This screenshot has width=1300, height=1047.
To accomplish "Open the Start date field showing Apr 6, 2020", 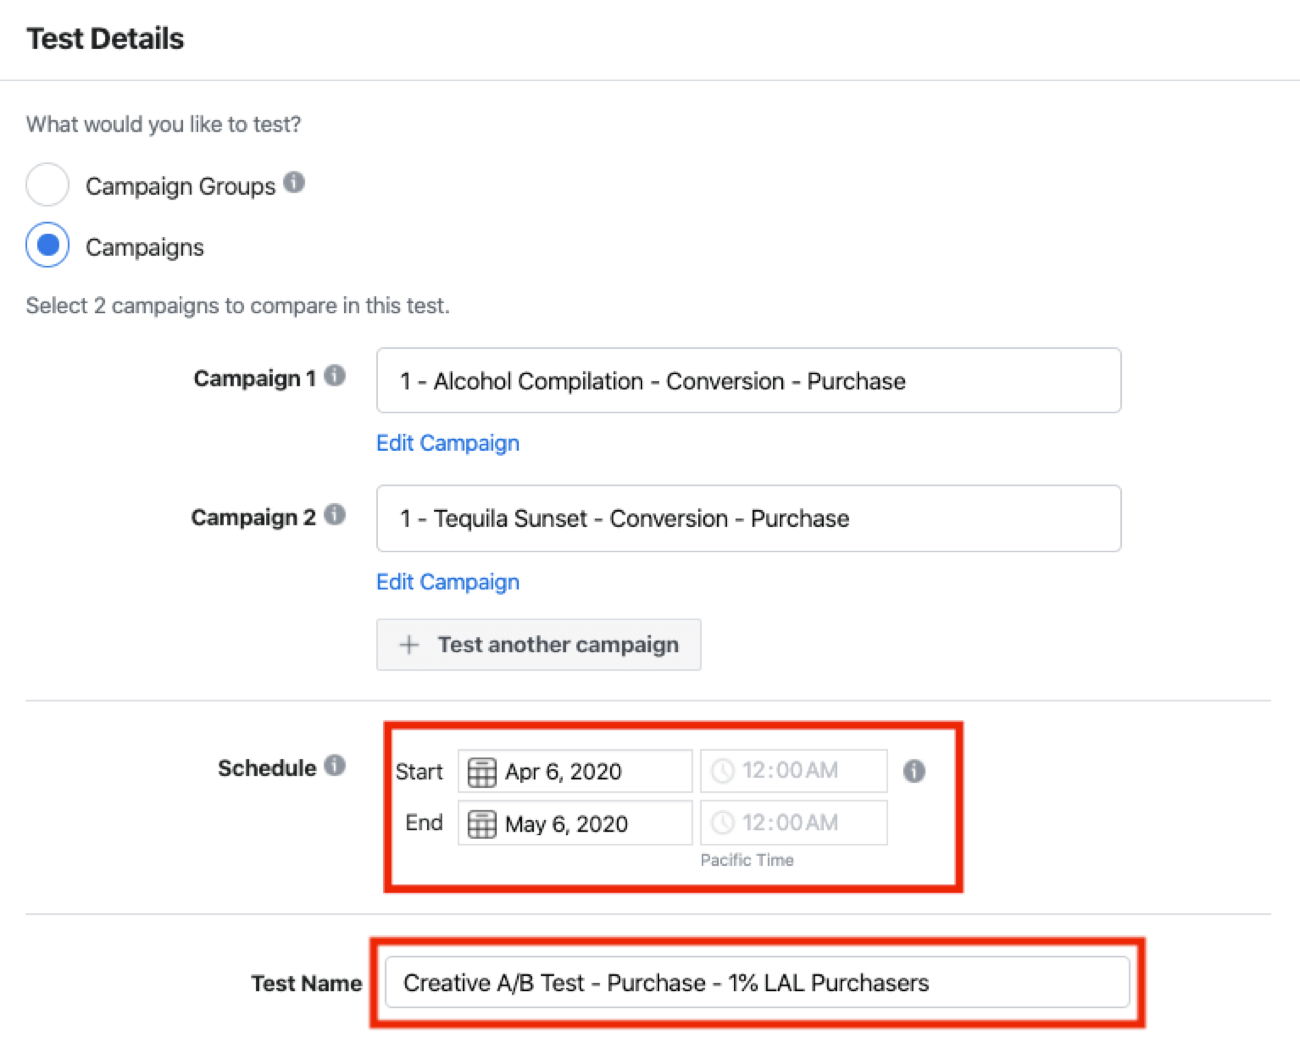I will 575,771.
